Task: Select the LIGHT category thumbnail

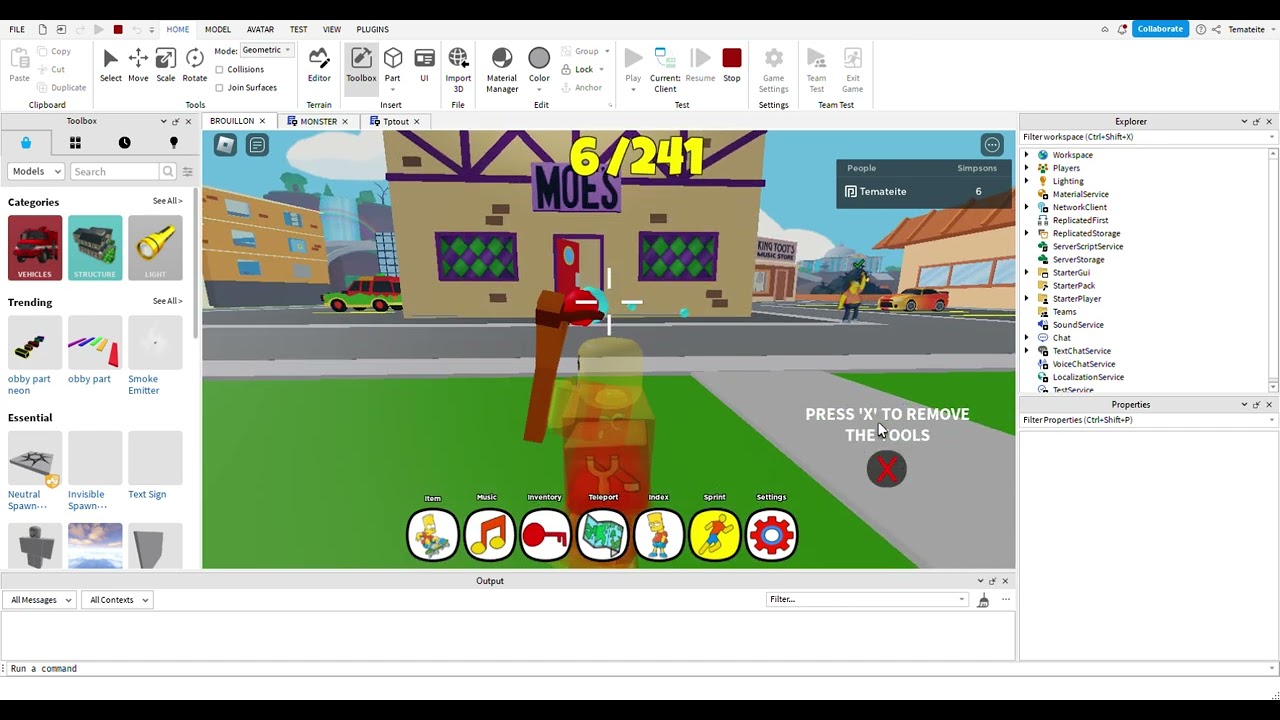Action: (155, 248)
